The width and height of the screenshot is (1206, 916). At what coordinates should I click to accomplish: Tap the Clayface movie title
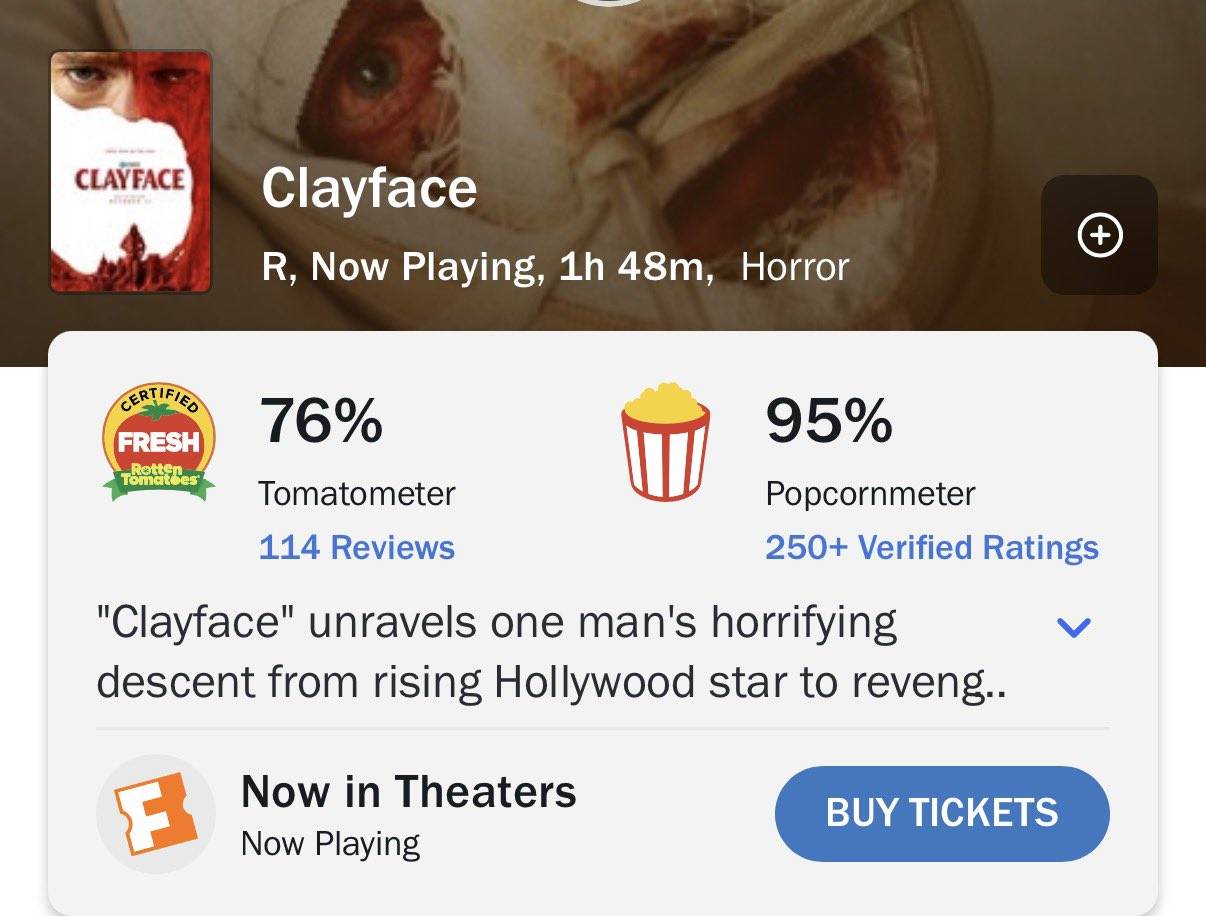coord(369,188)
